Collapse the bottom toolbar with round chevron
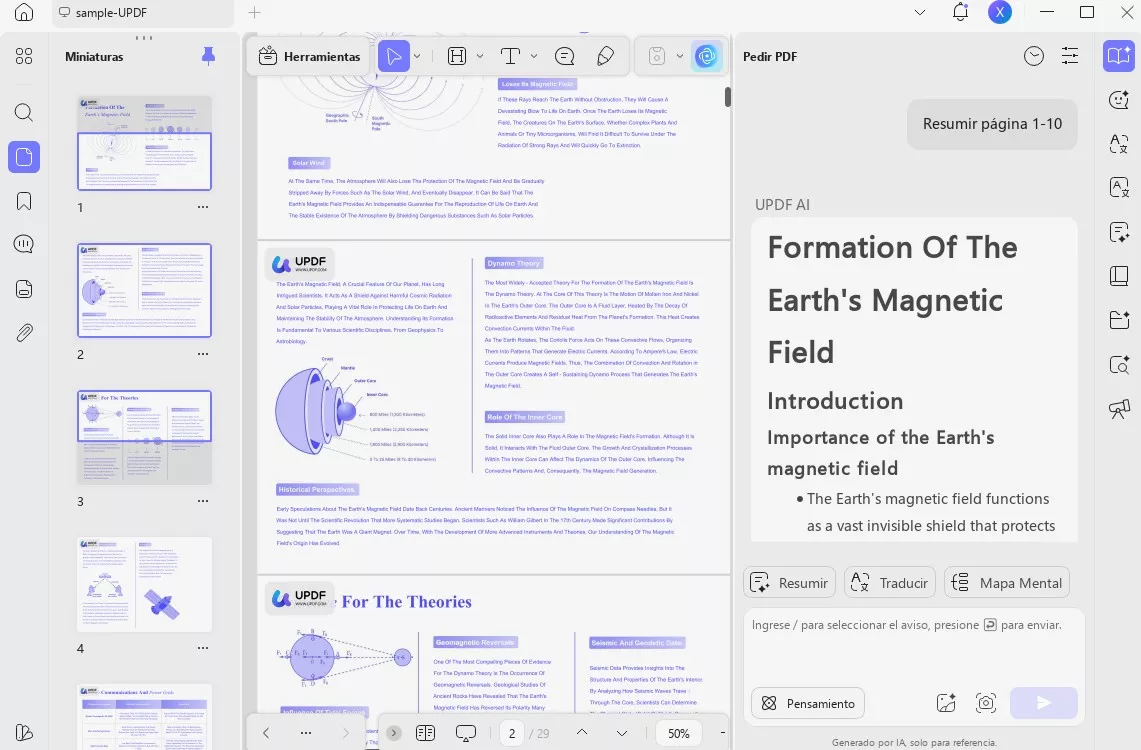Image resolution: width=1141 pixels, height=750 pixels. 394,733
